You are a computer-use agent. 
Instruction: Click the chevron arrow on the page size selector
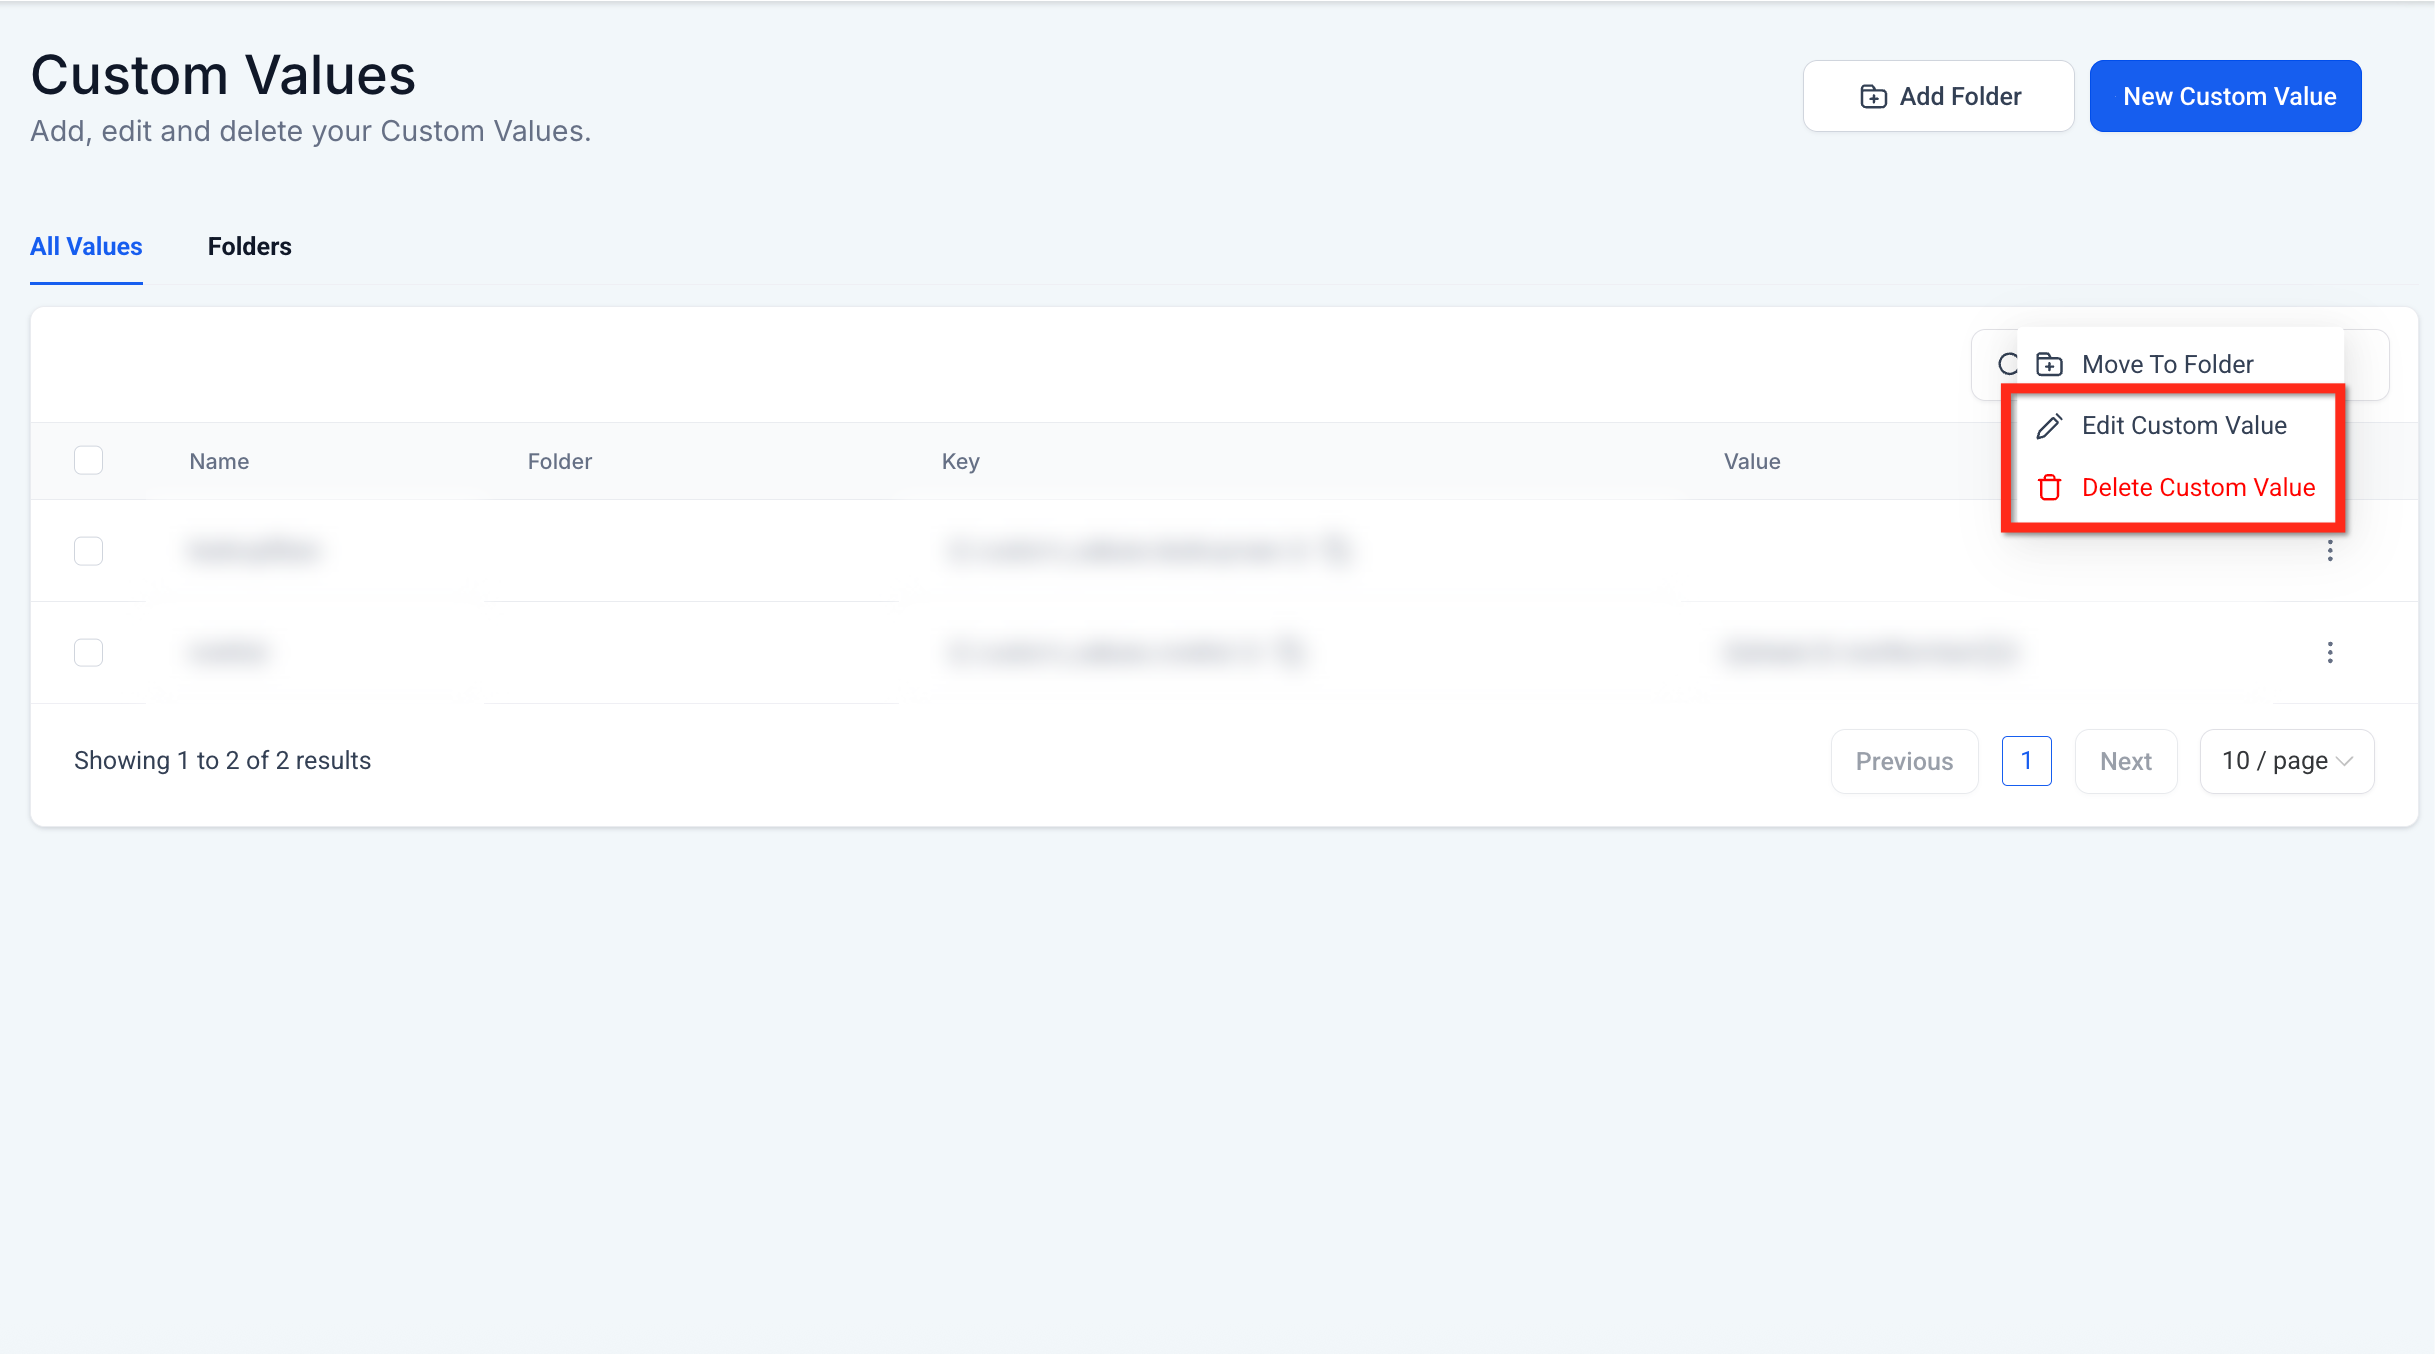pos(2345,762)
